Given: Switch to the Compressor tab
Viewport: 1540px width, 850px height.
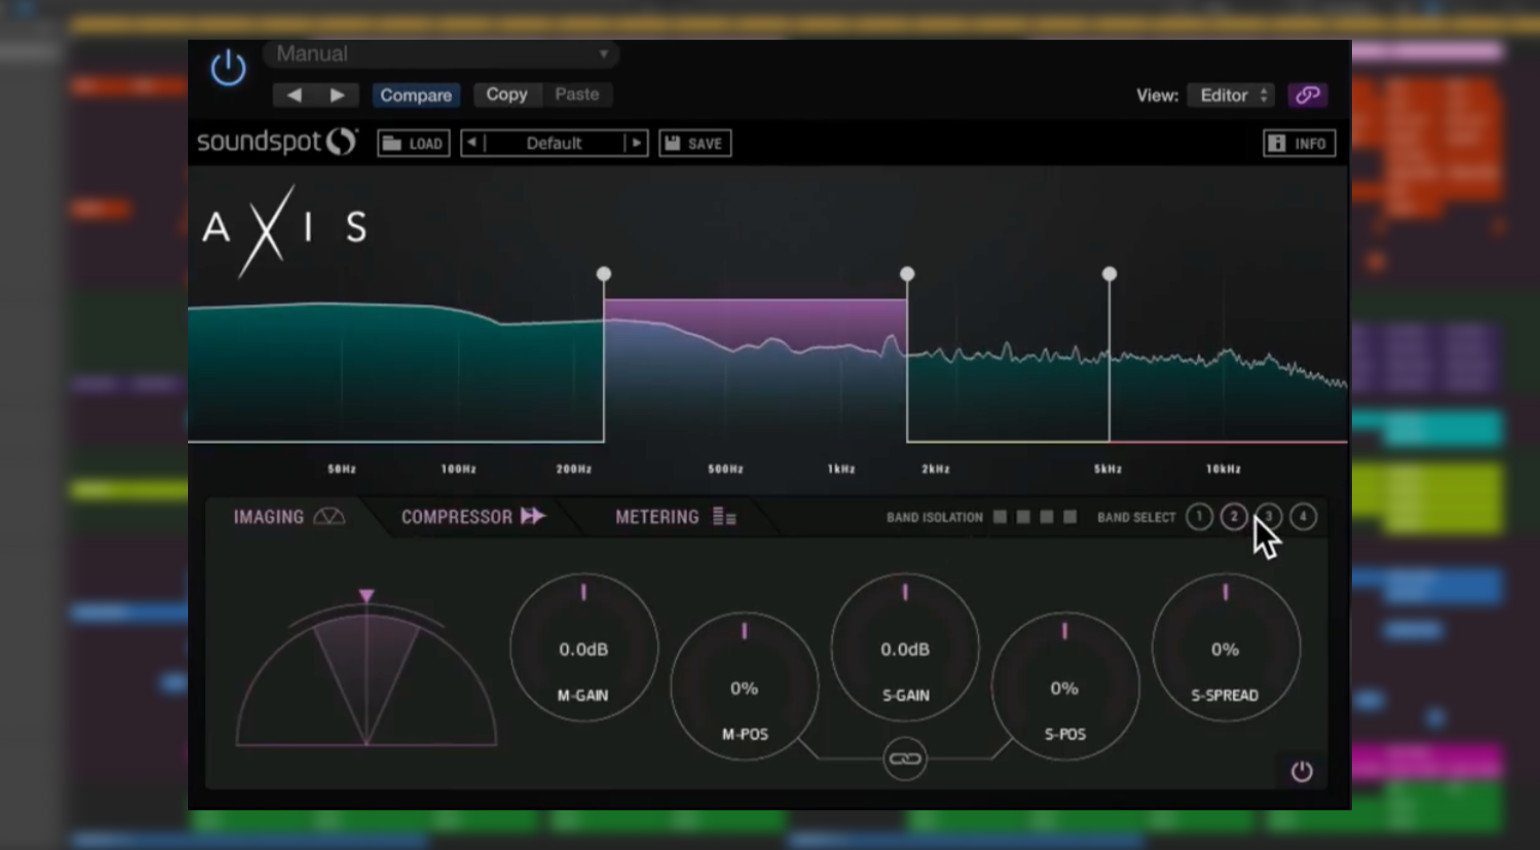Looking at the screenshot, I should click(471, 517).
